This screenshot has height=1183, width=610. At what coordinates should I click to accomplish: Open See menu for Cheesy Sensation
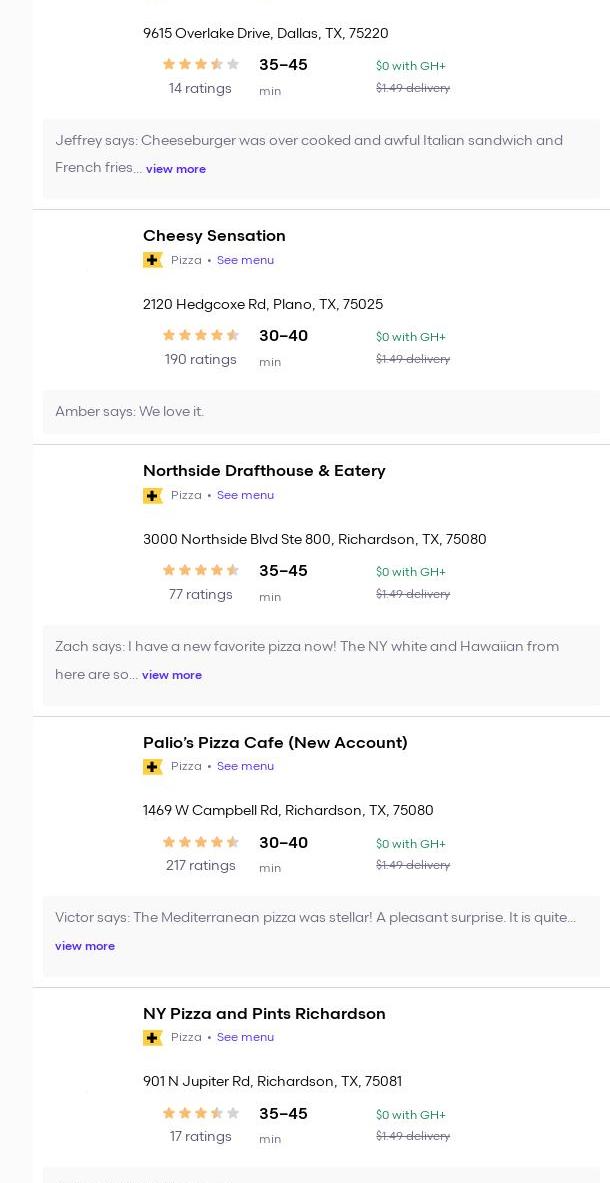(x=245, y=260)
